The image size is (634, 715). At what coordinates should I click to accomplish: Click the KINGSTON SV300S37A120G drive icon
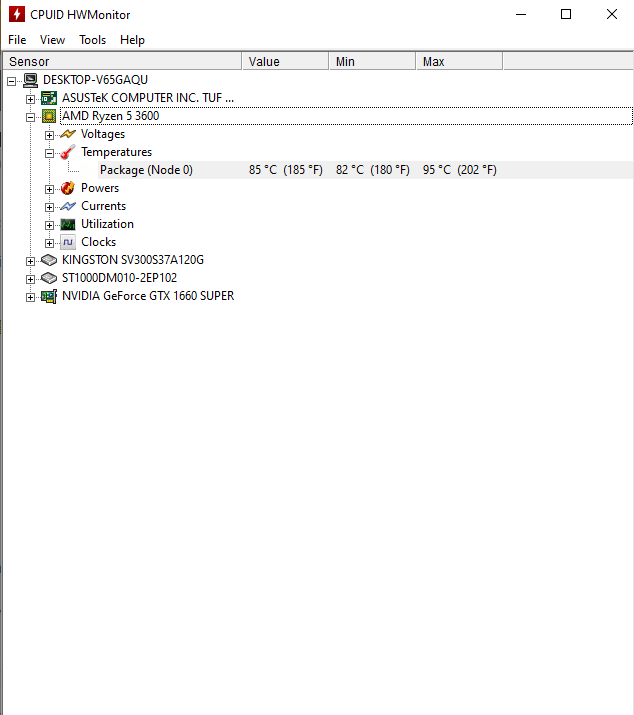tap(49, 260)
